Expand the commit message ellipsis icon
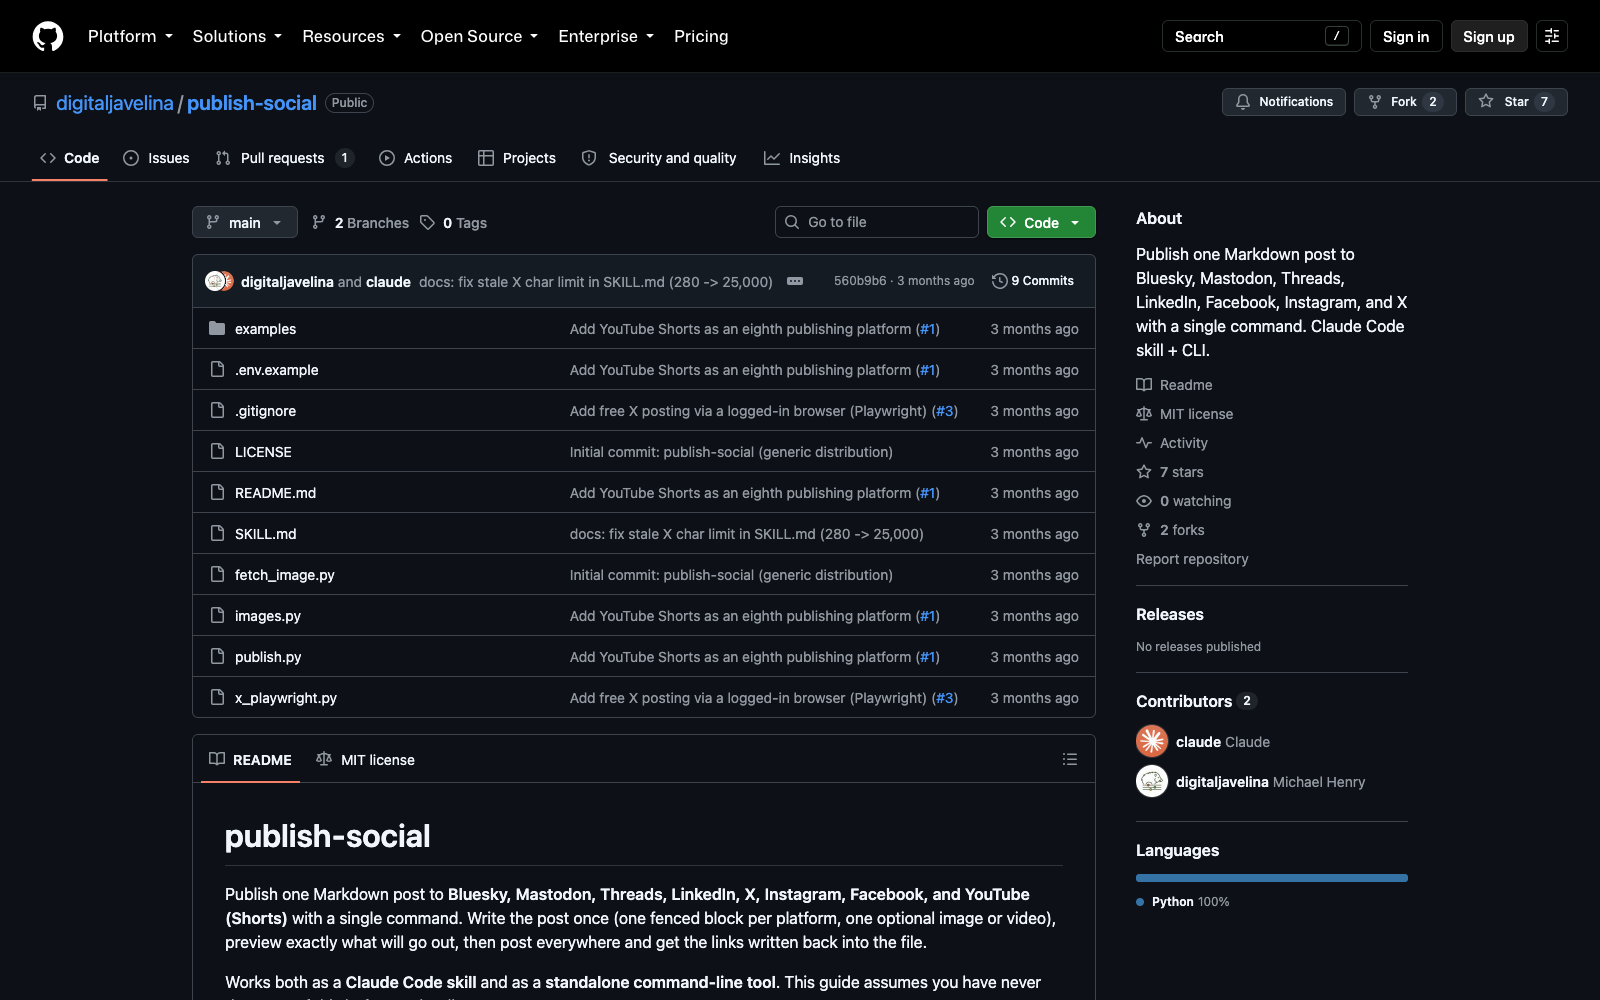Image resolution: width=1600 pixels, height=1000 pixels. pyautogui.click(x=795, y=281)
